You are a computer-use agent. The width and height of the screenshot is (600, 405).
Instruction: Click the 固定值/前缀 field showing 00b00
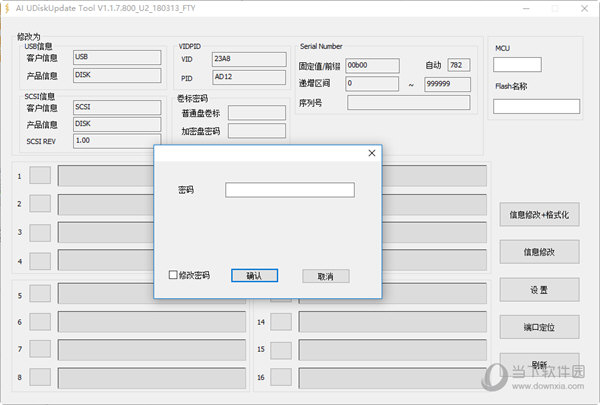coord(371,65)
